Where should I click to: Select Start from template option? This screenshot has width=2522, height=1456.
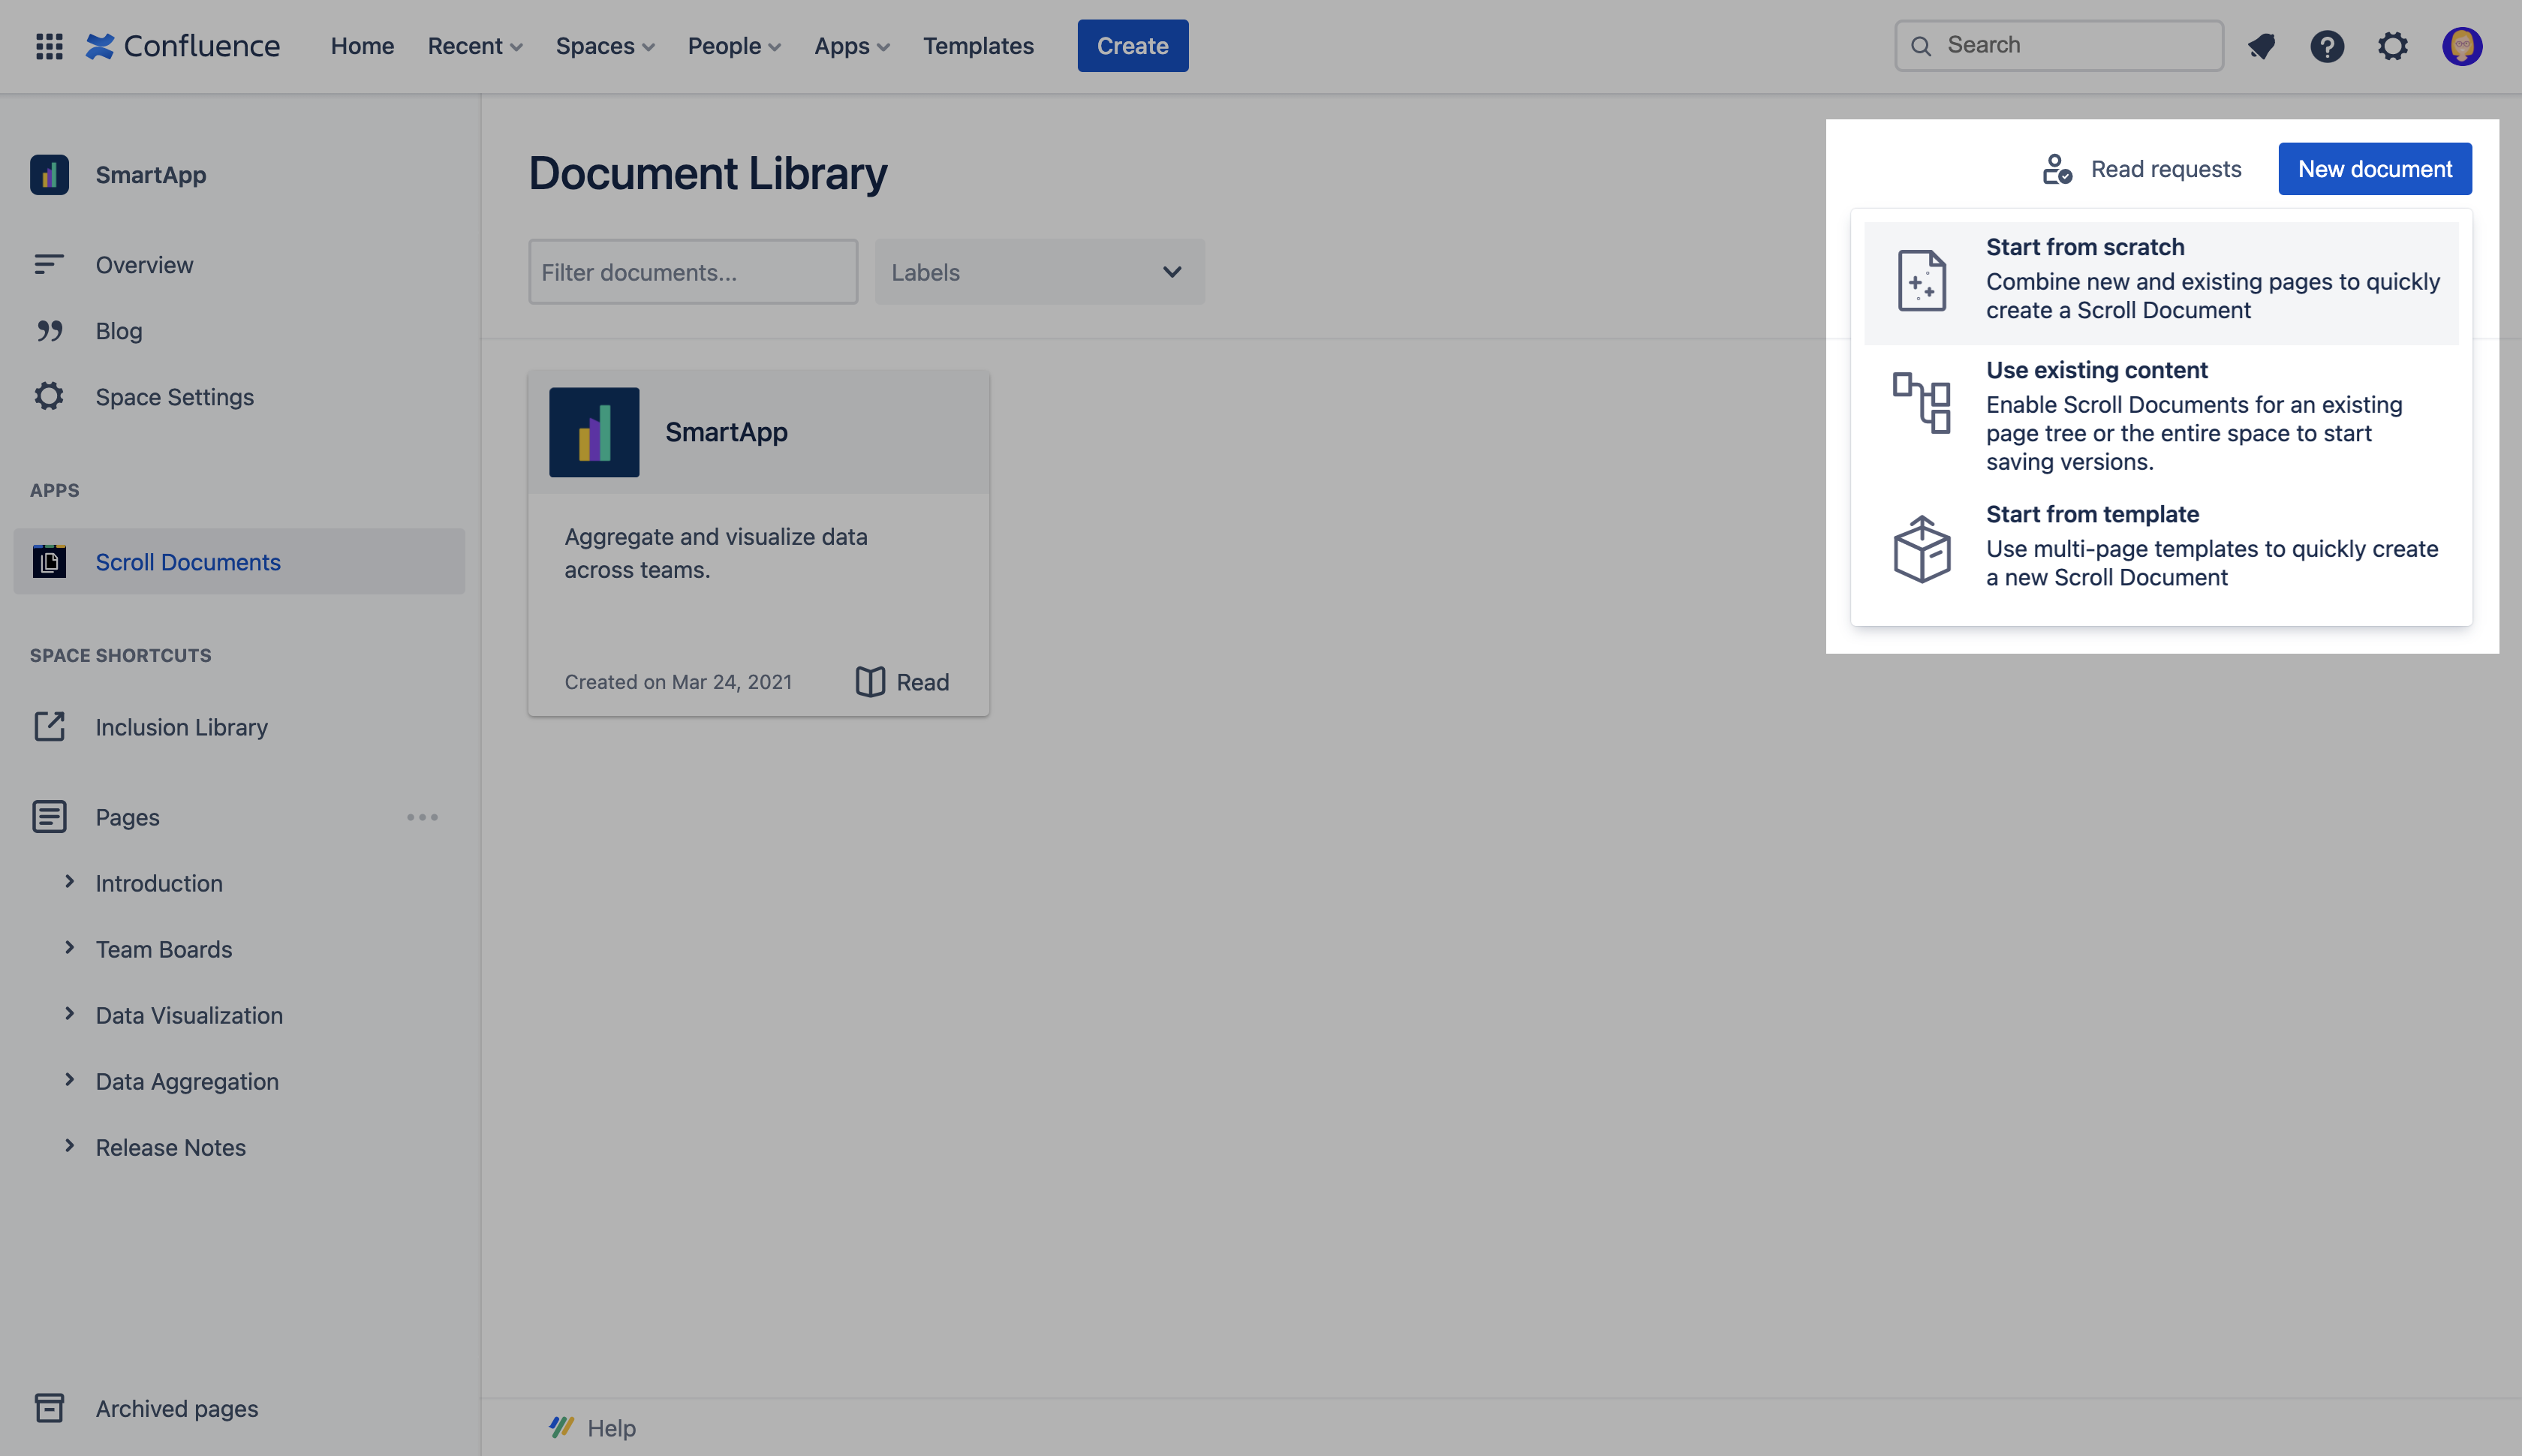point(2161,546)
